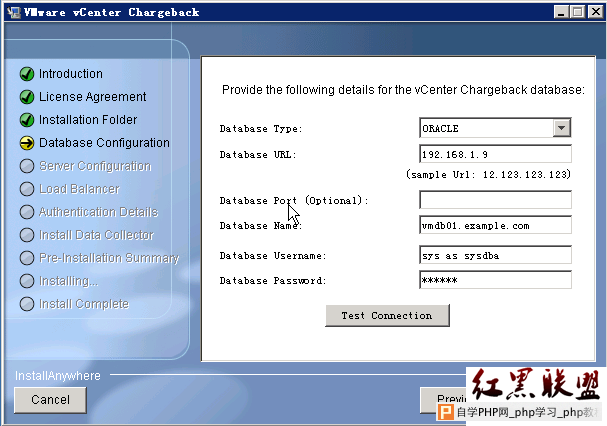
Task: Close the vCenter Chargeback installer window
Action: [x=595, y=12]
